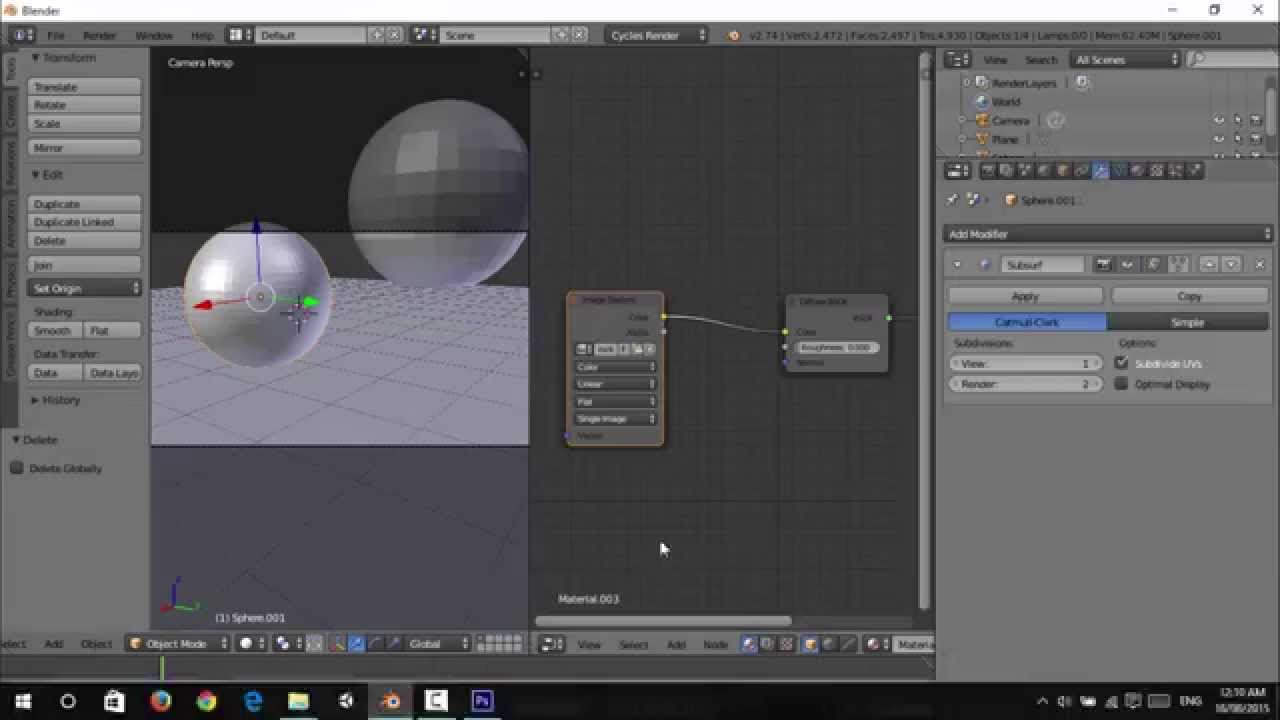Open the All Scenes outliner filter
This screenshot has width=1280, height=720.
coord(1125,60)
